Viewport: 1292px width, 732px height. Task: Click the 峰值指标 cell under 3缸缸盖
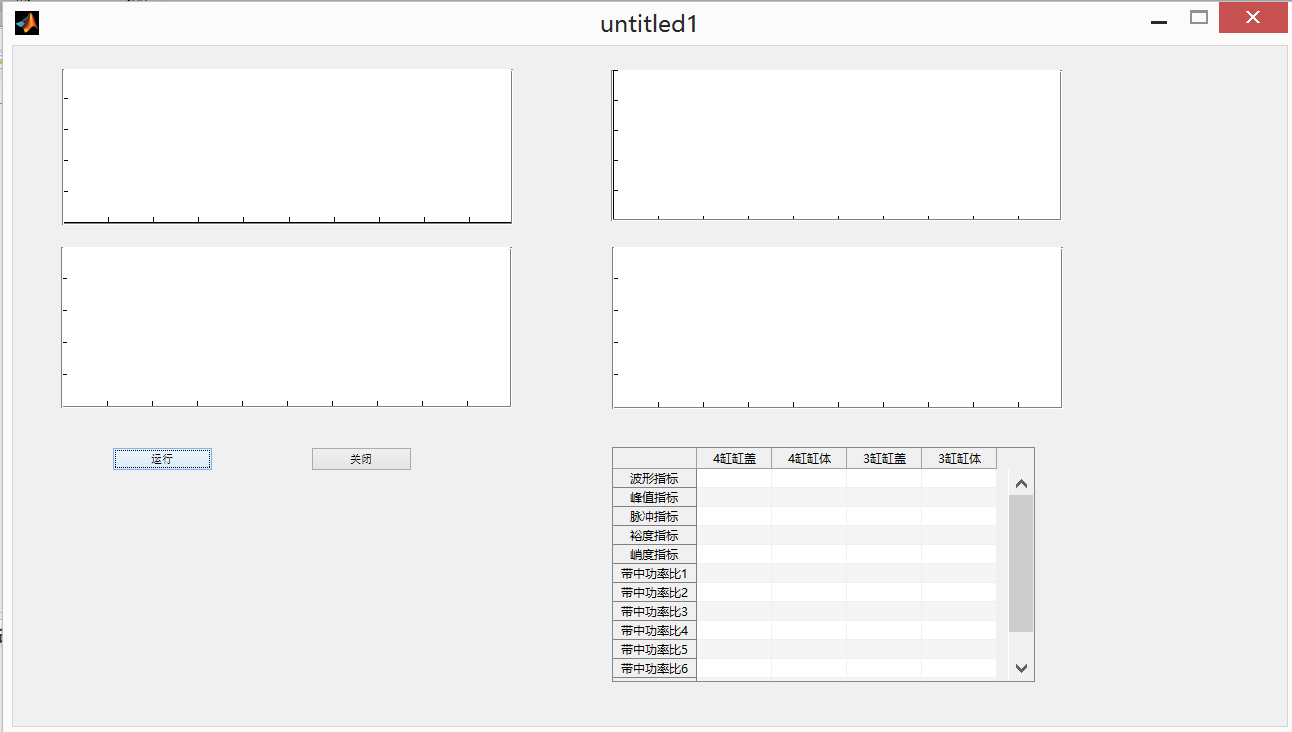tap(884, 497)
